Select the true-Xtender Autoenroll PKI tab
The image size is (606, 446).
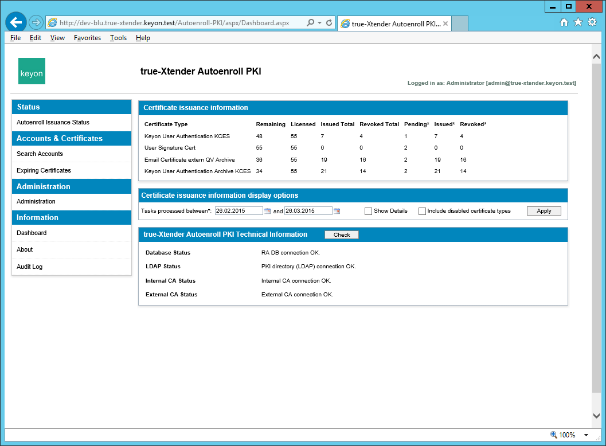(x=394, y=24)
